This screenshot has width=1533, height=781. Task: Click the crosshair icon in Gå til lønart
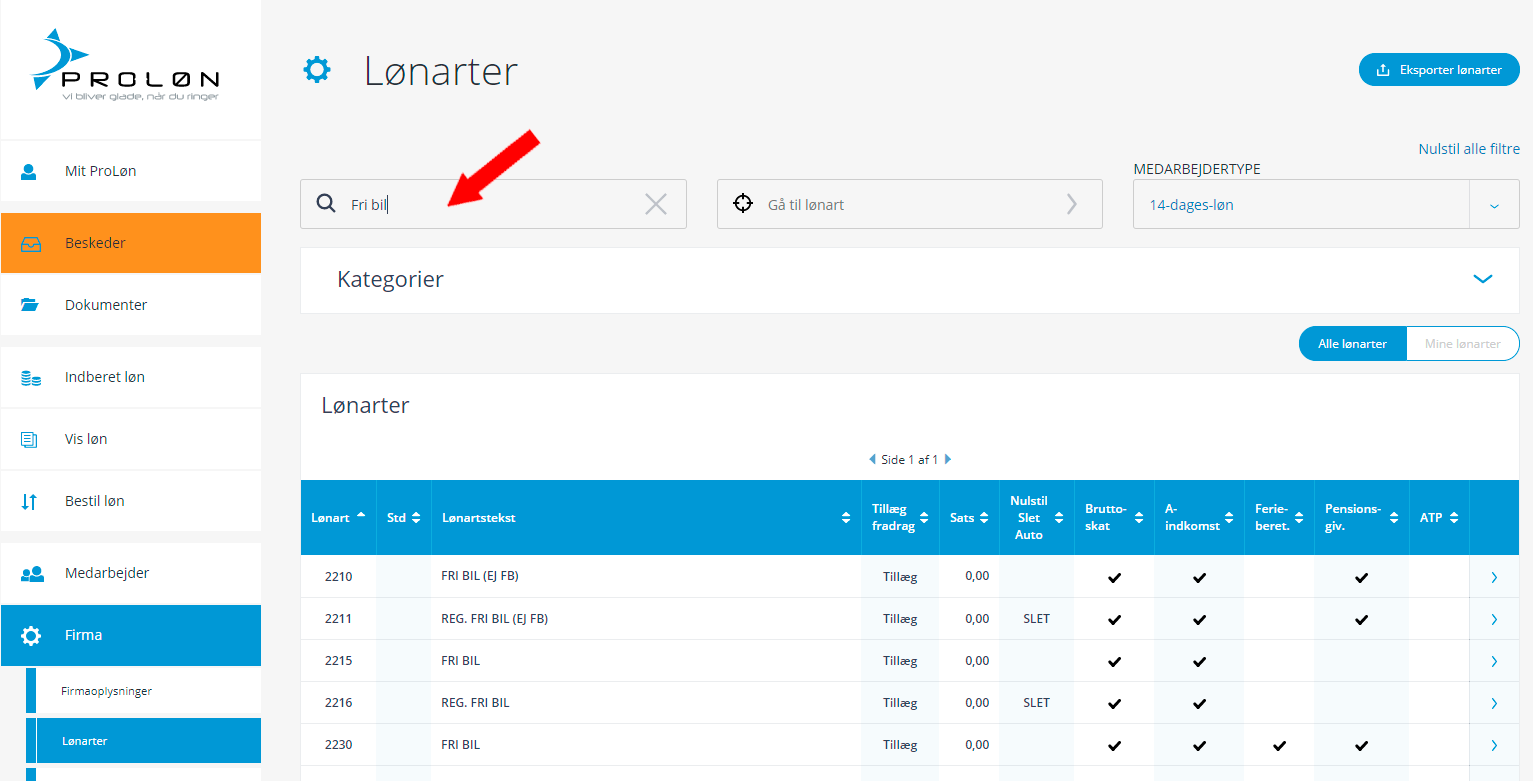742,204
